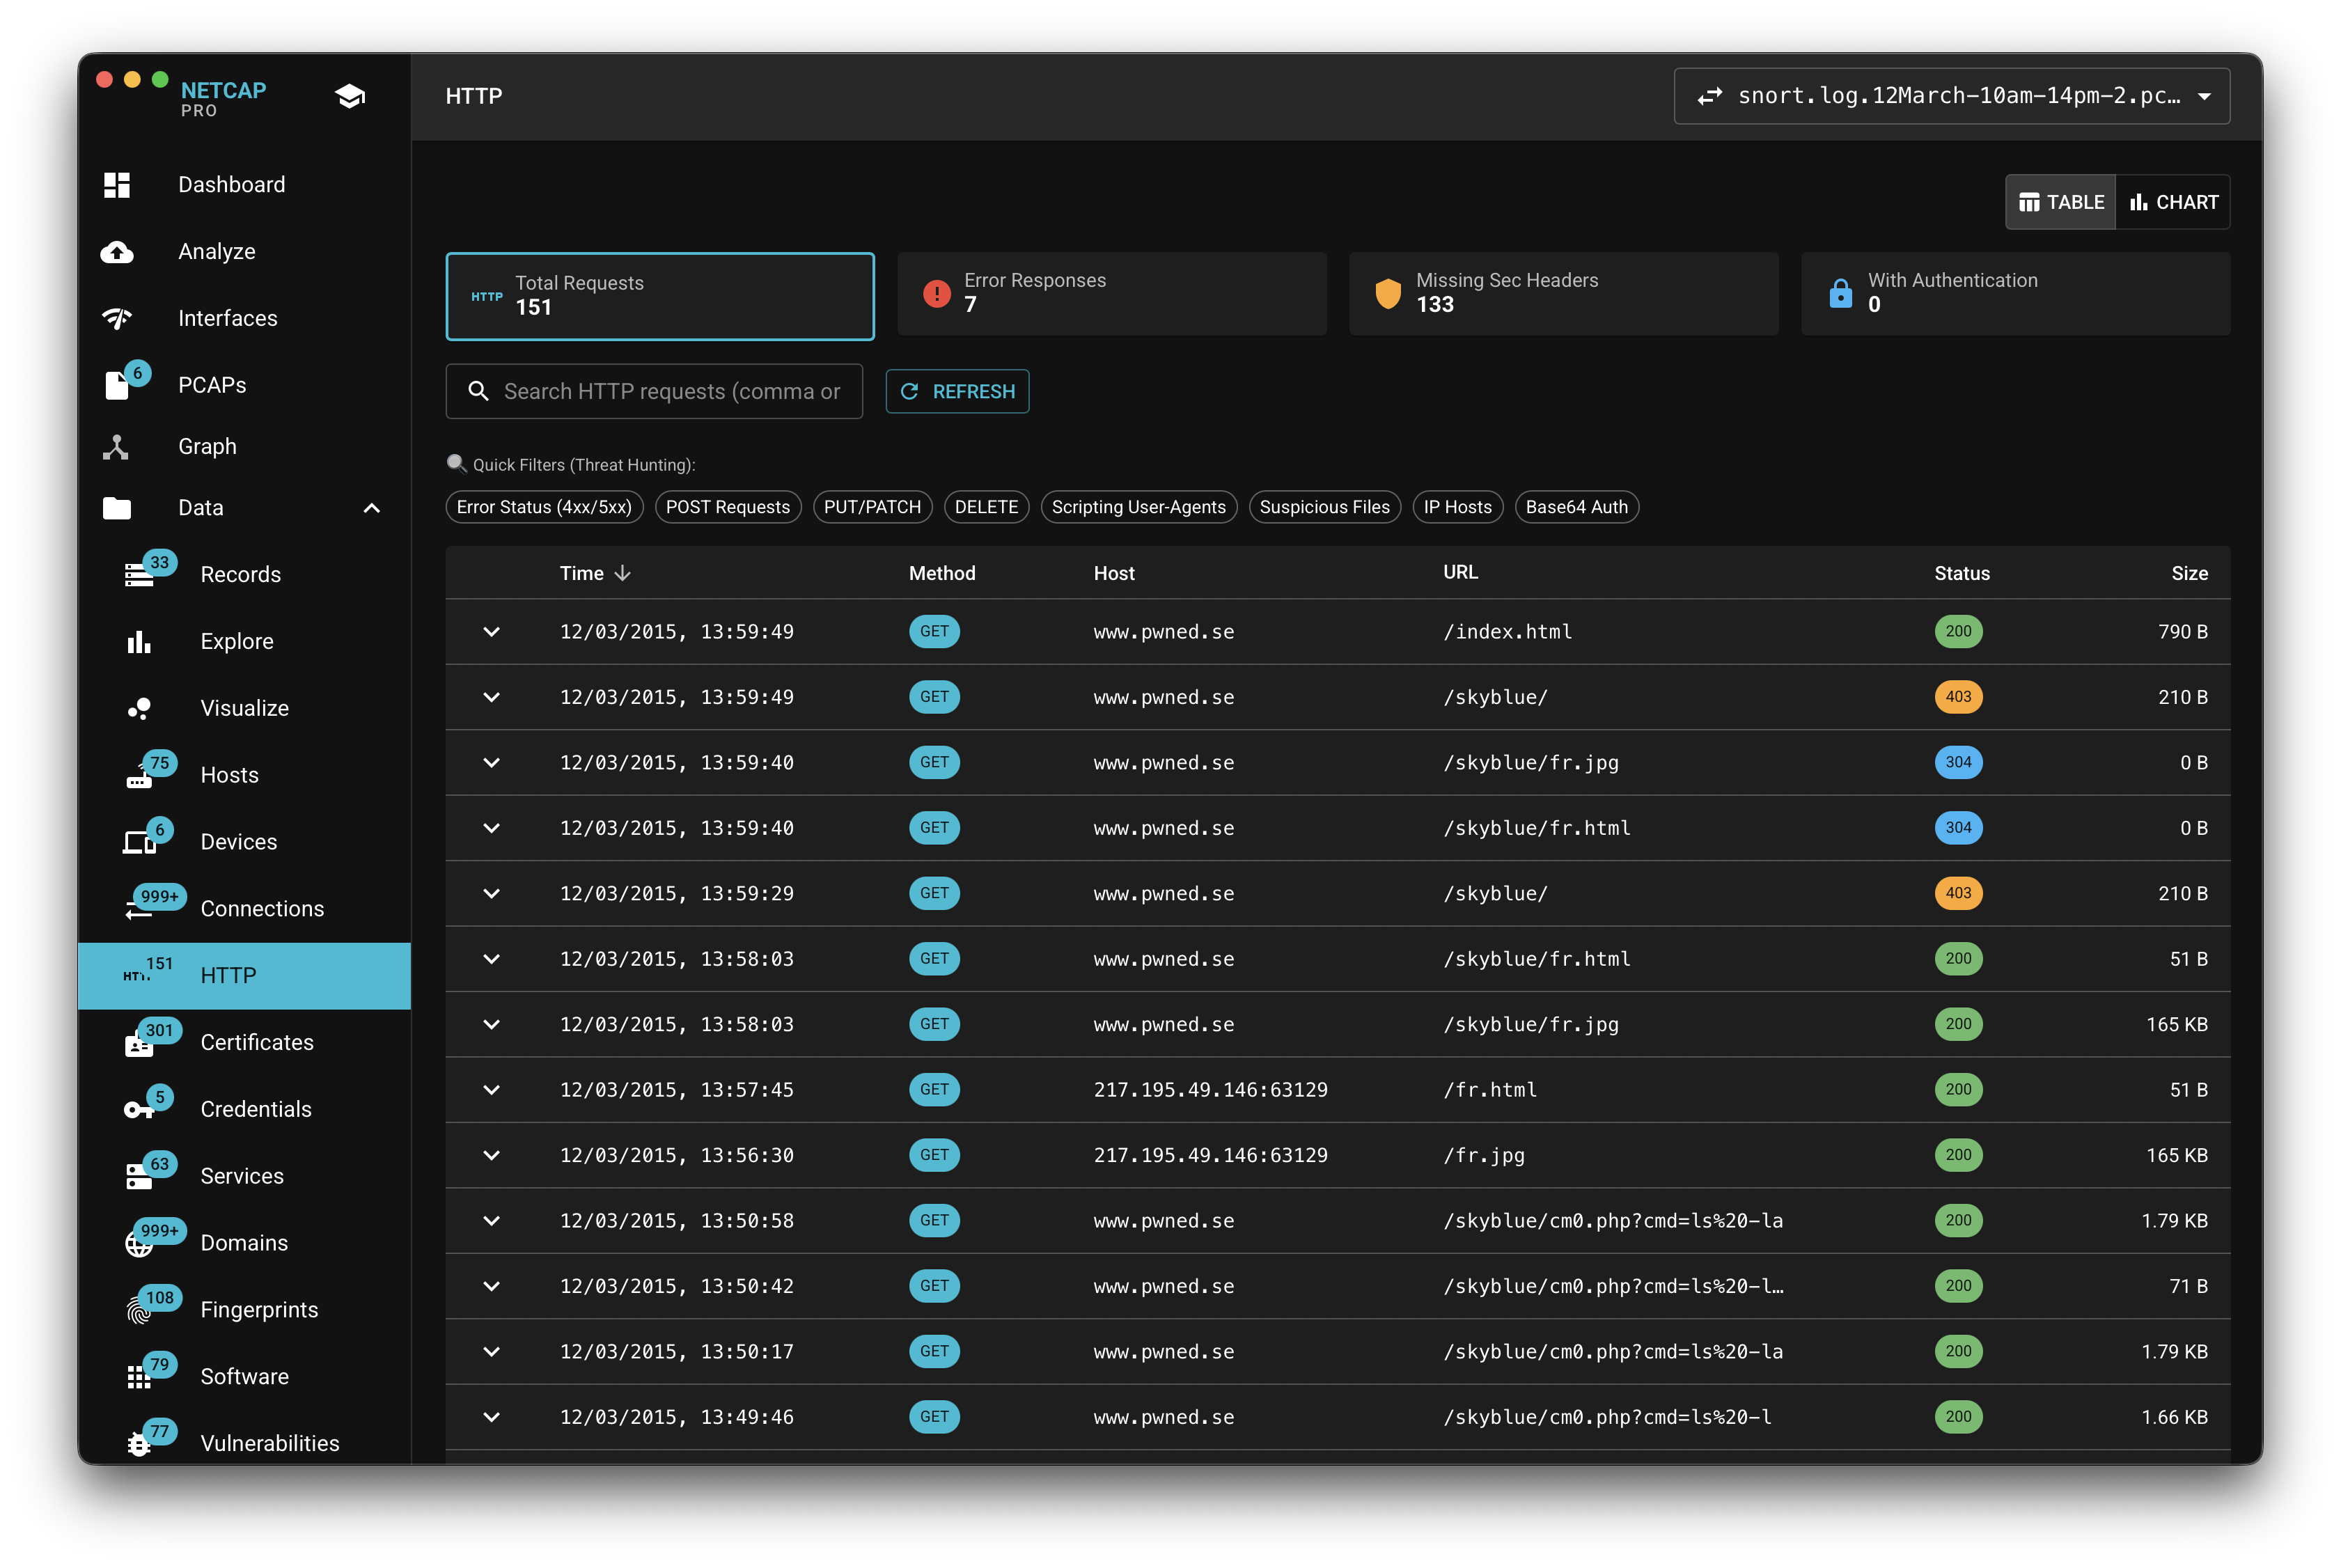
Task: Toggle Error Status (4xx/5xx) quick filter
Action: pyautogui.click(x=544, y=507)
